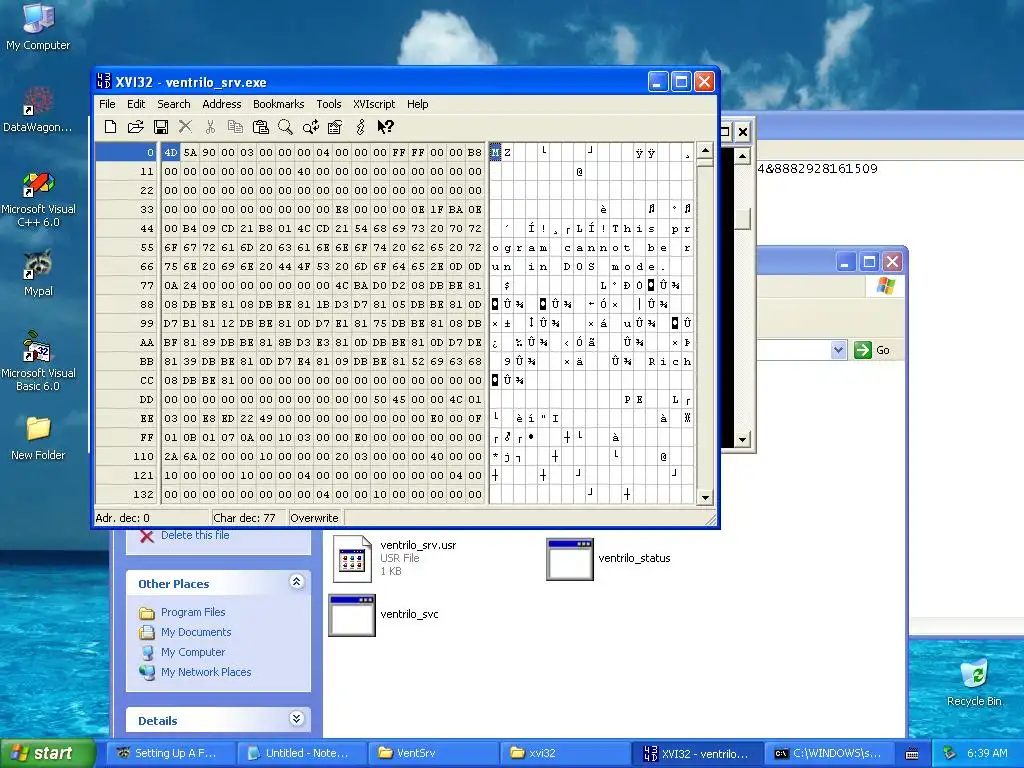Collapse the Other Places panel

click(x=296, y=582)
